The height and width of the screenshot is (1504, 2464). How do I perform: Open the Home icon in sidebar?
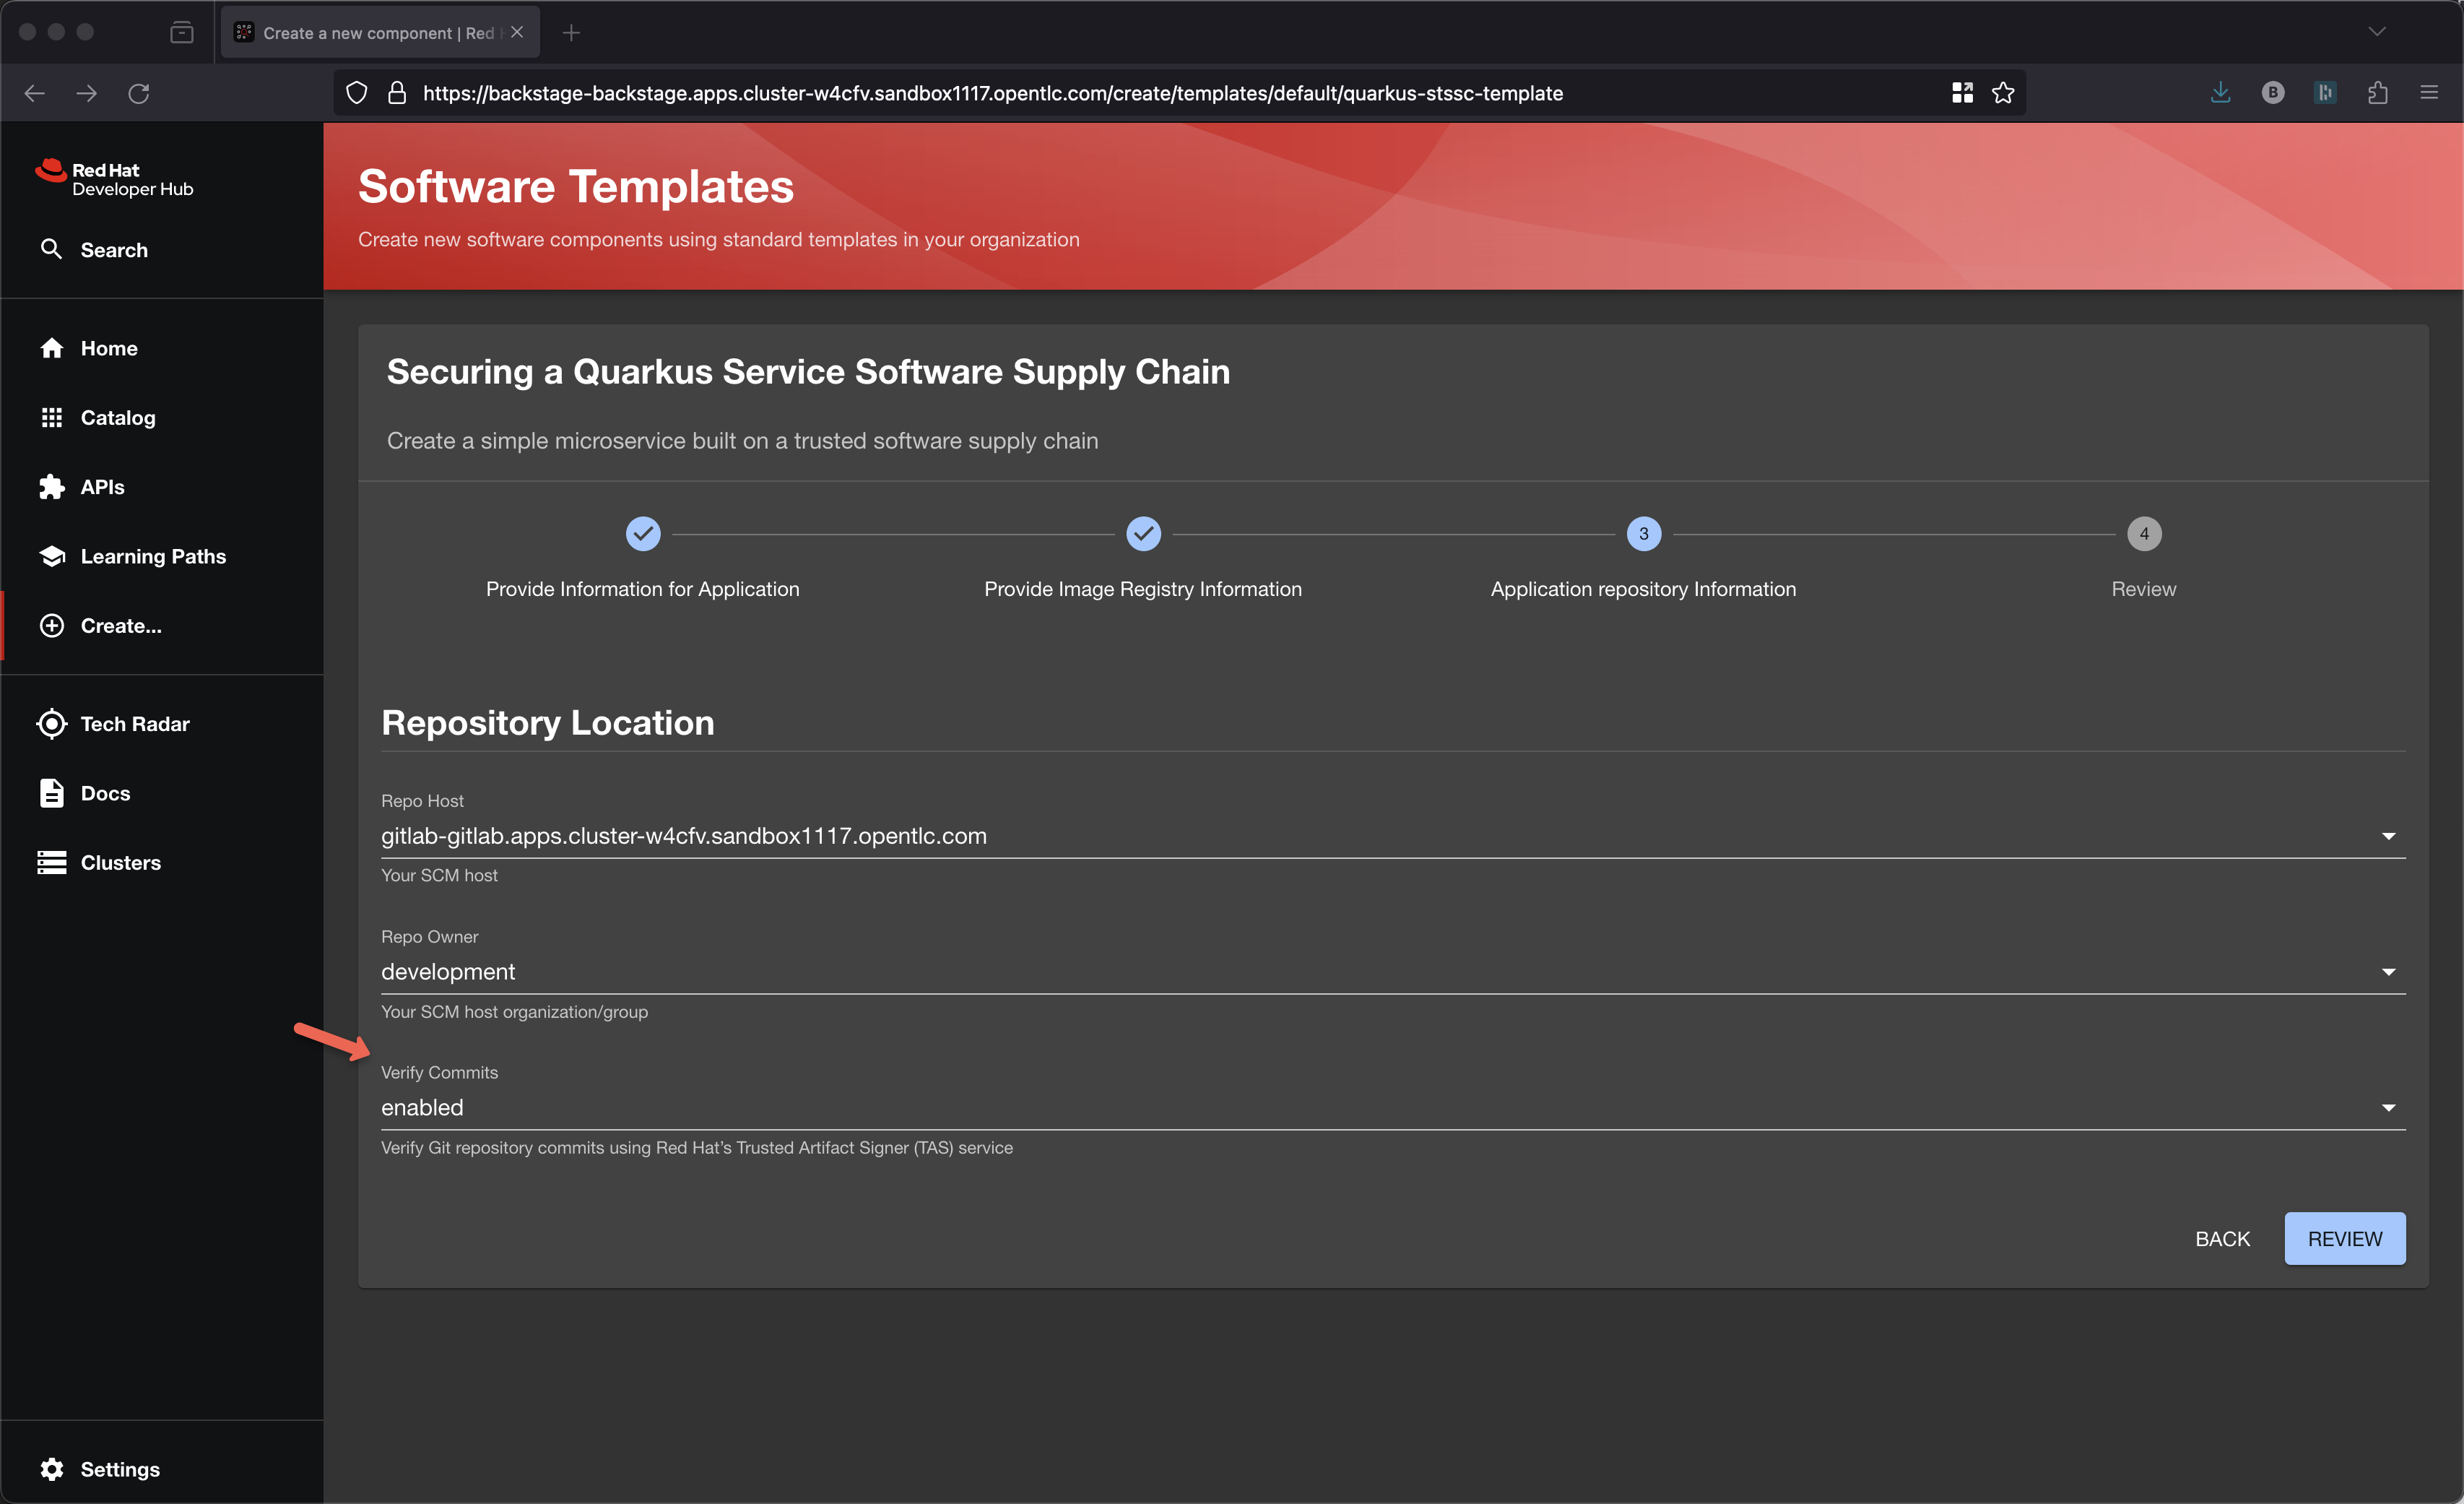(52, 348)
